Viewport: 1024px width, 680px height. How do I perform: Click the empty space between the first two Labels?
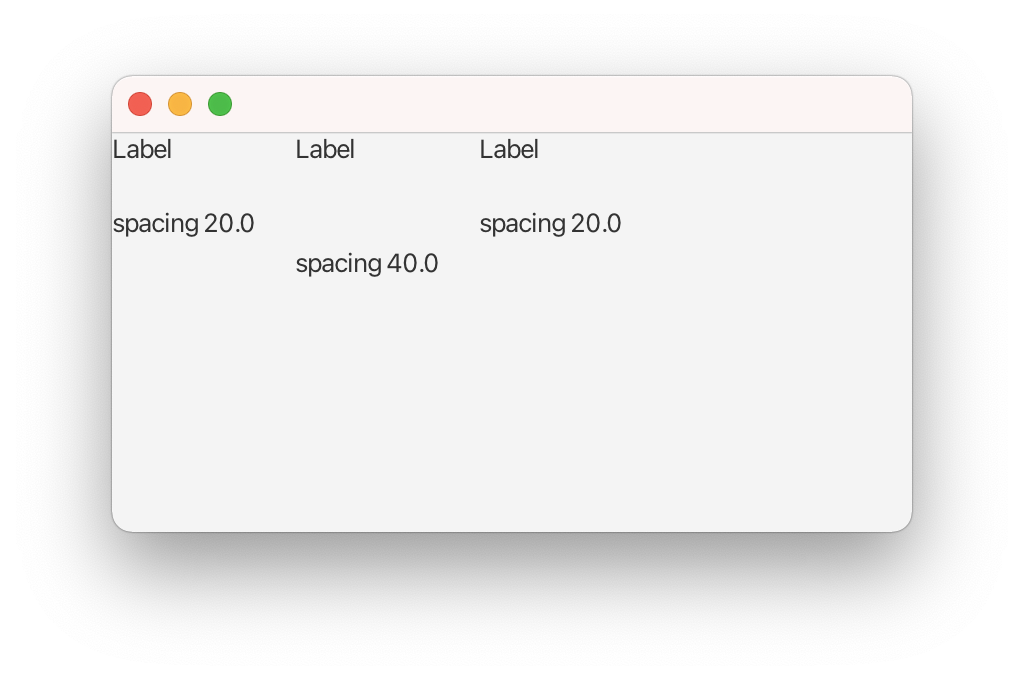click(234, 150)
